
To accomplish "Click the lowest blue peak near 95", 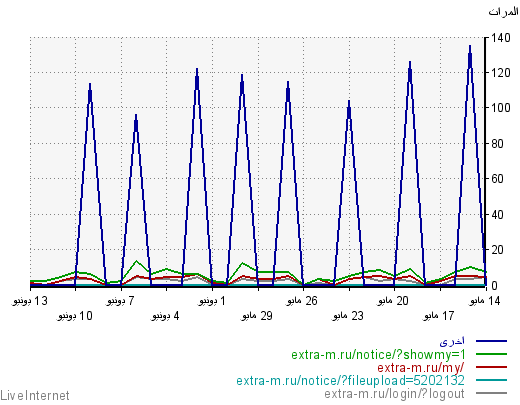I will pyautogui.click(x=136, y=116).
